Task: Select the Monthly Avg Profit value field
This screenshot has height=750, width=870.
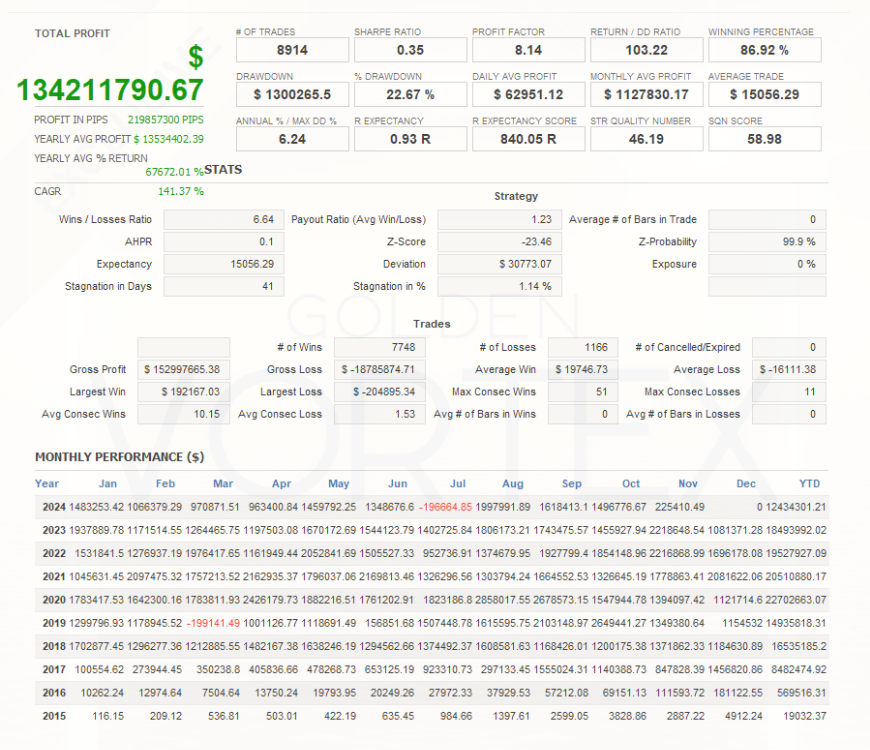Action: coord(646,95)
